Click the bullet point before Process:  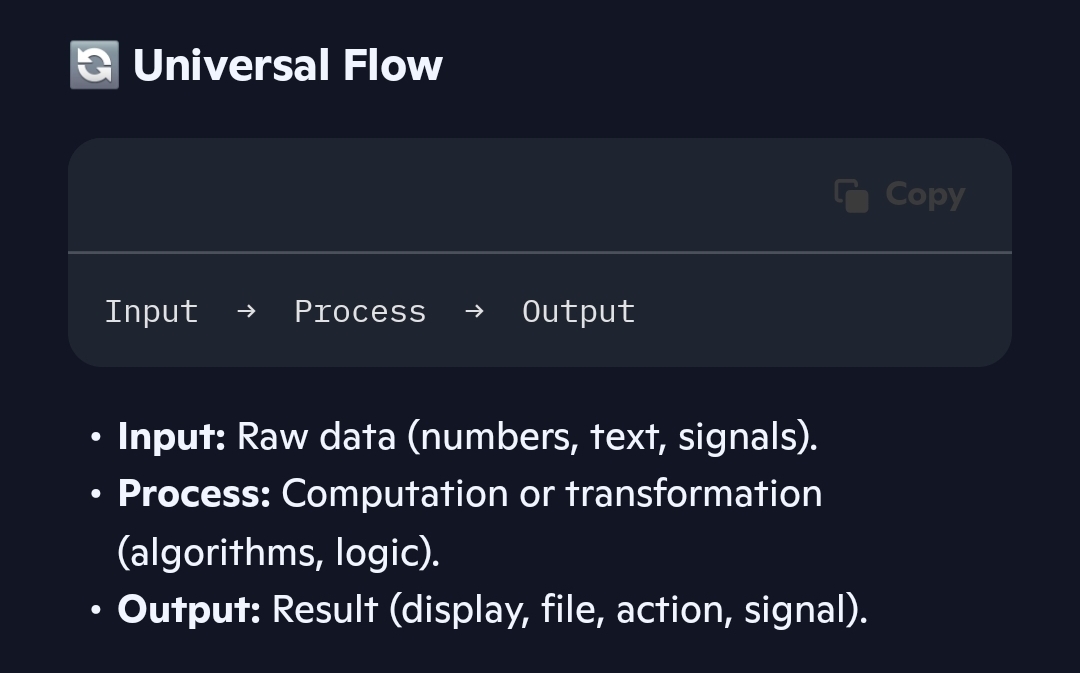[x=95, y=495]
